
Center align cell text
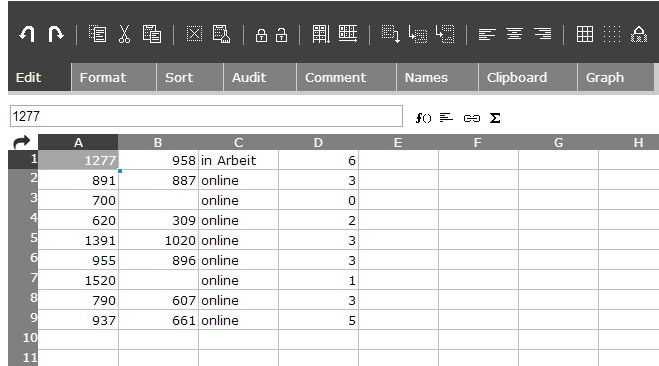pyautogui.click(x=514, y=34)
